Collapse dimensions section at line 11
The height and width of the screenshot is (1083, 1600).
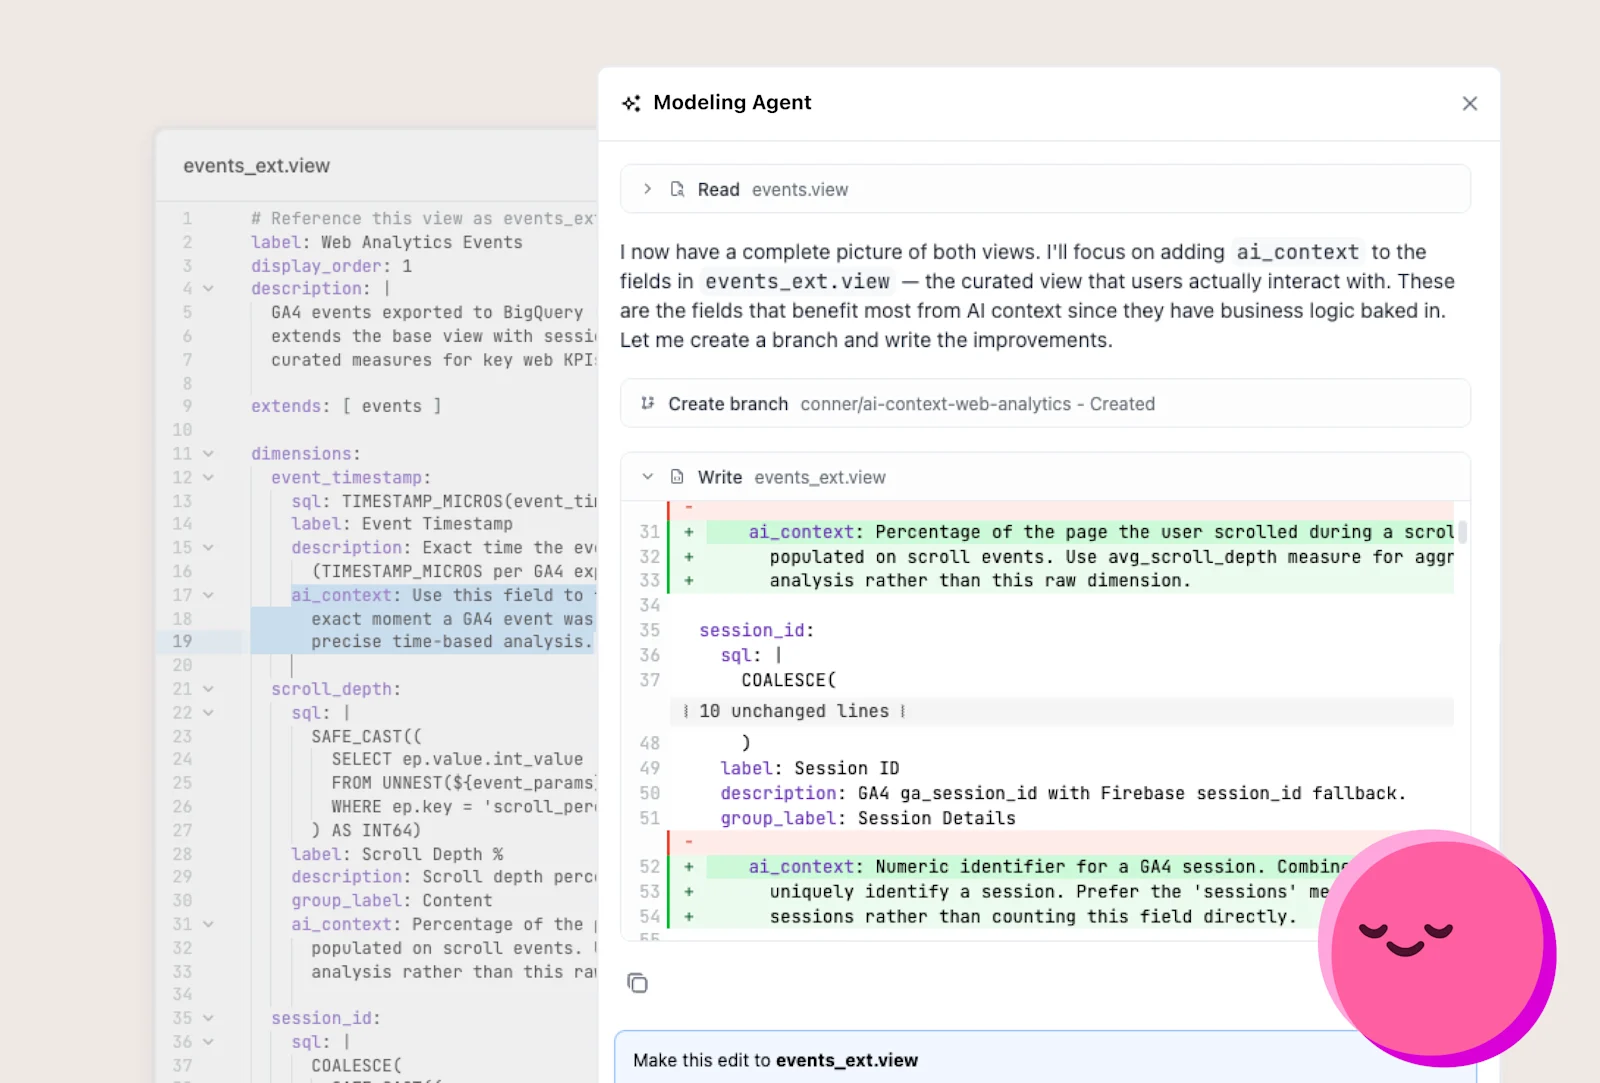[x=208, y=454]
